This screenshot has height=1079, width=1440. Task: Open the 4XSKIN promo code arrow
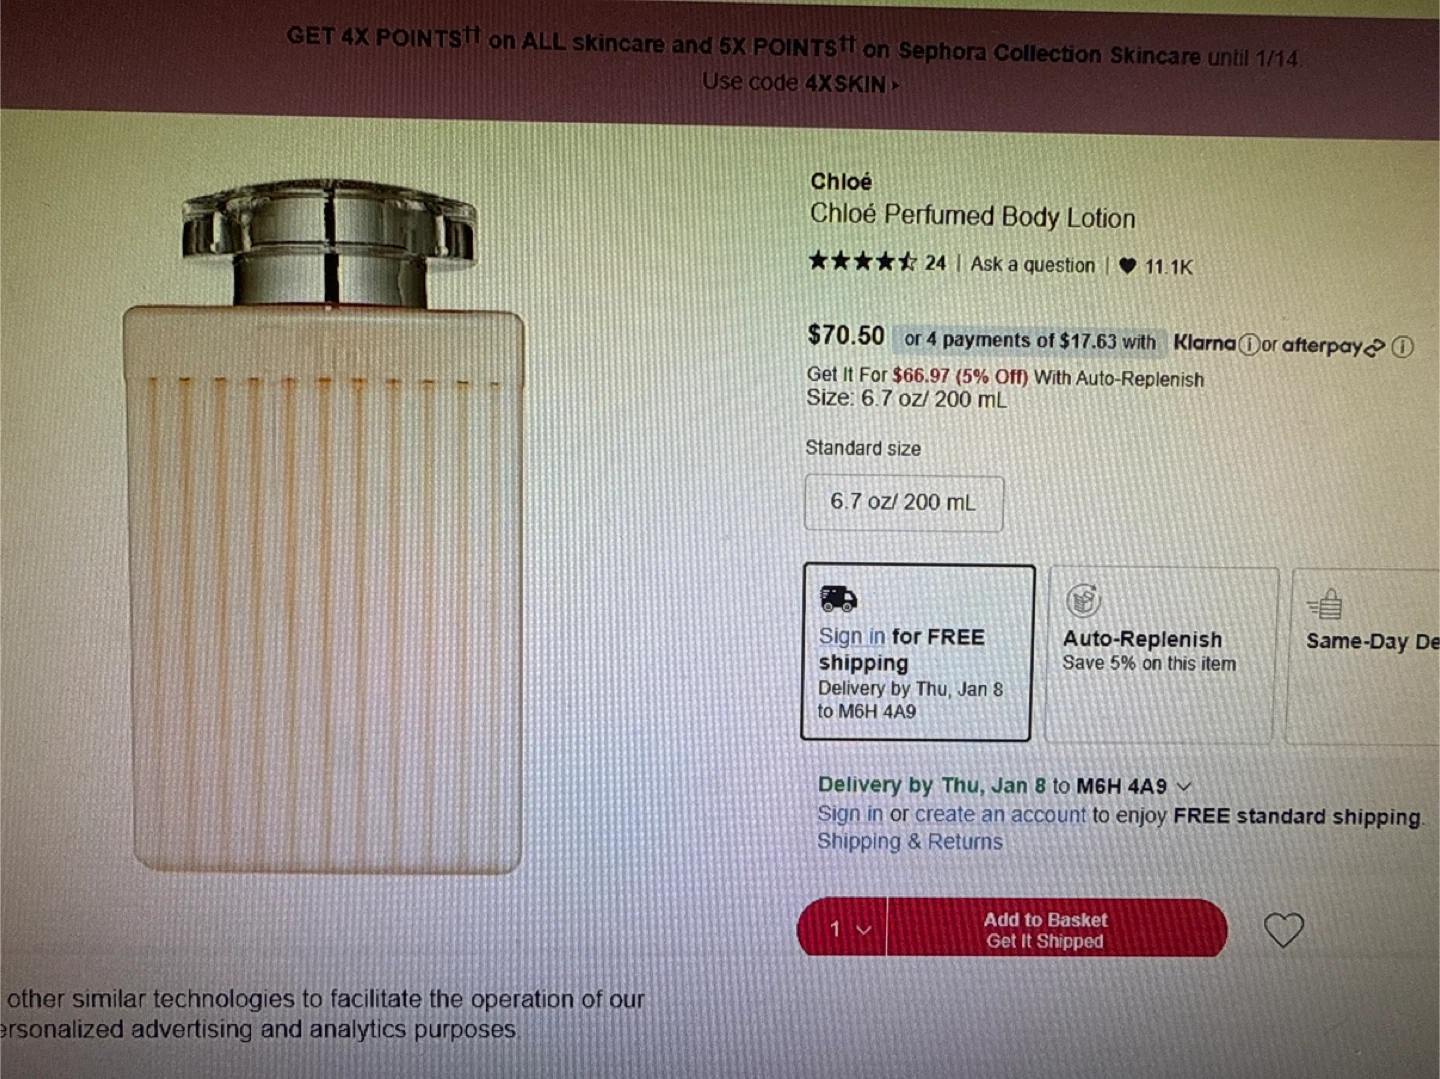pos(896,86)
